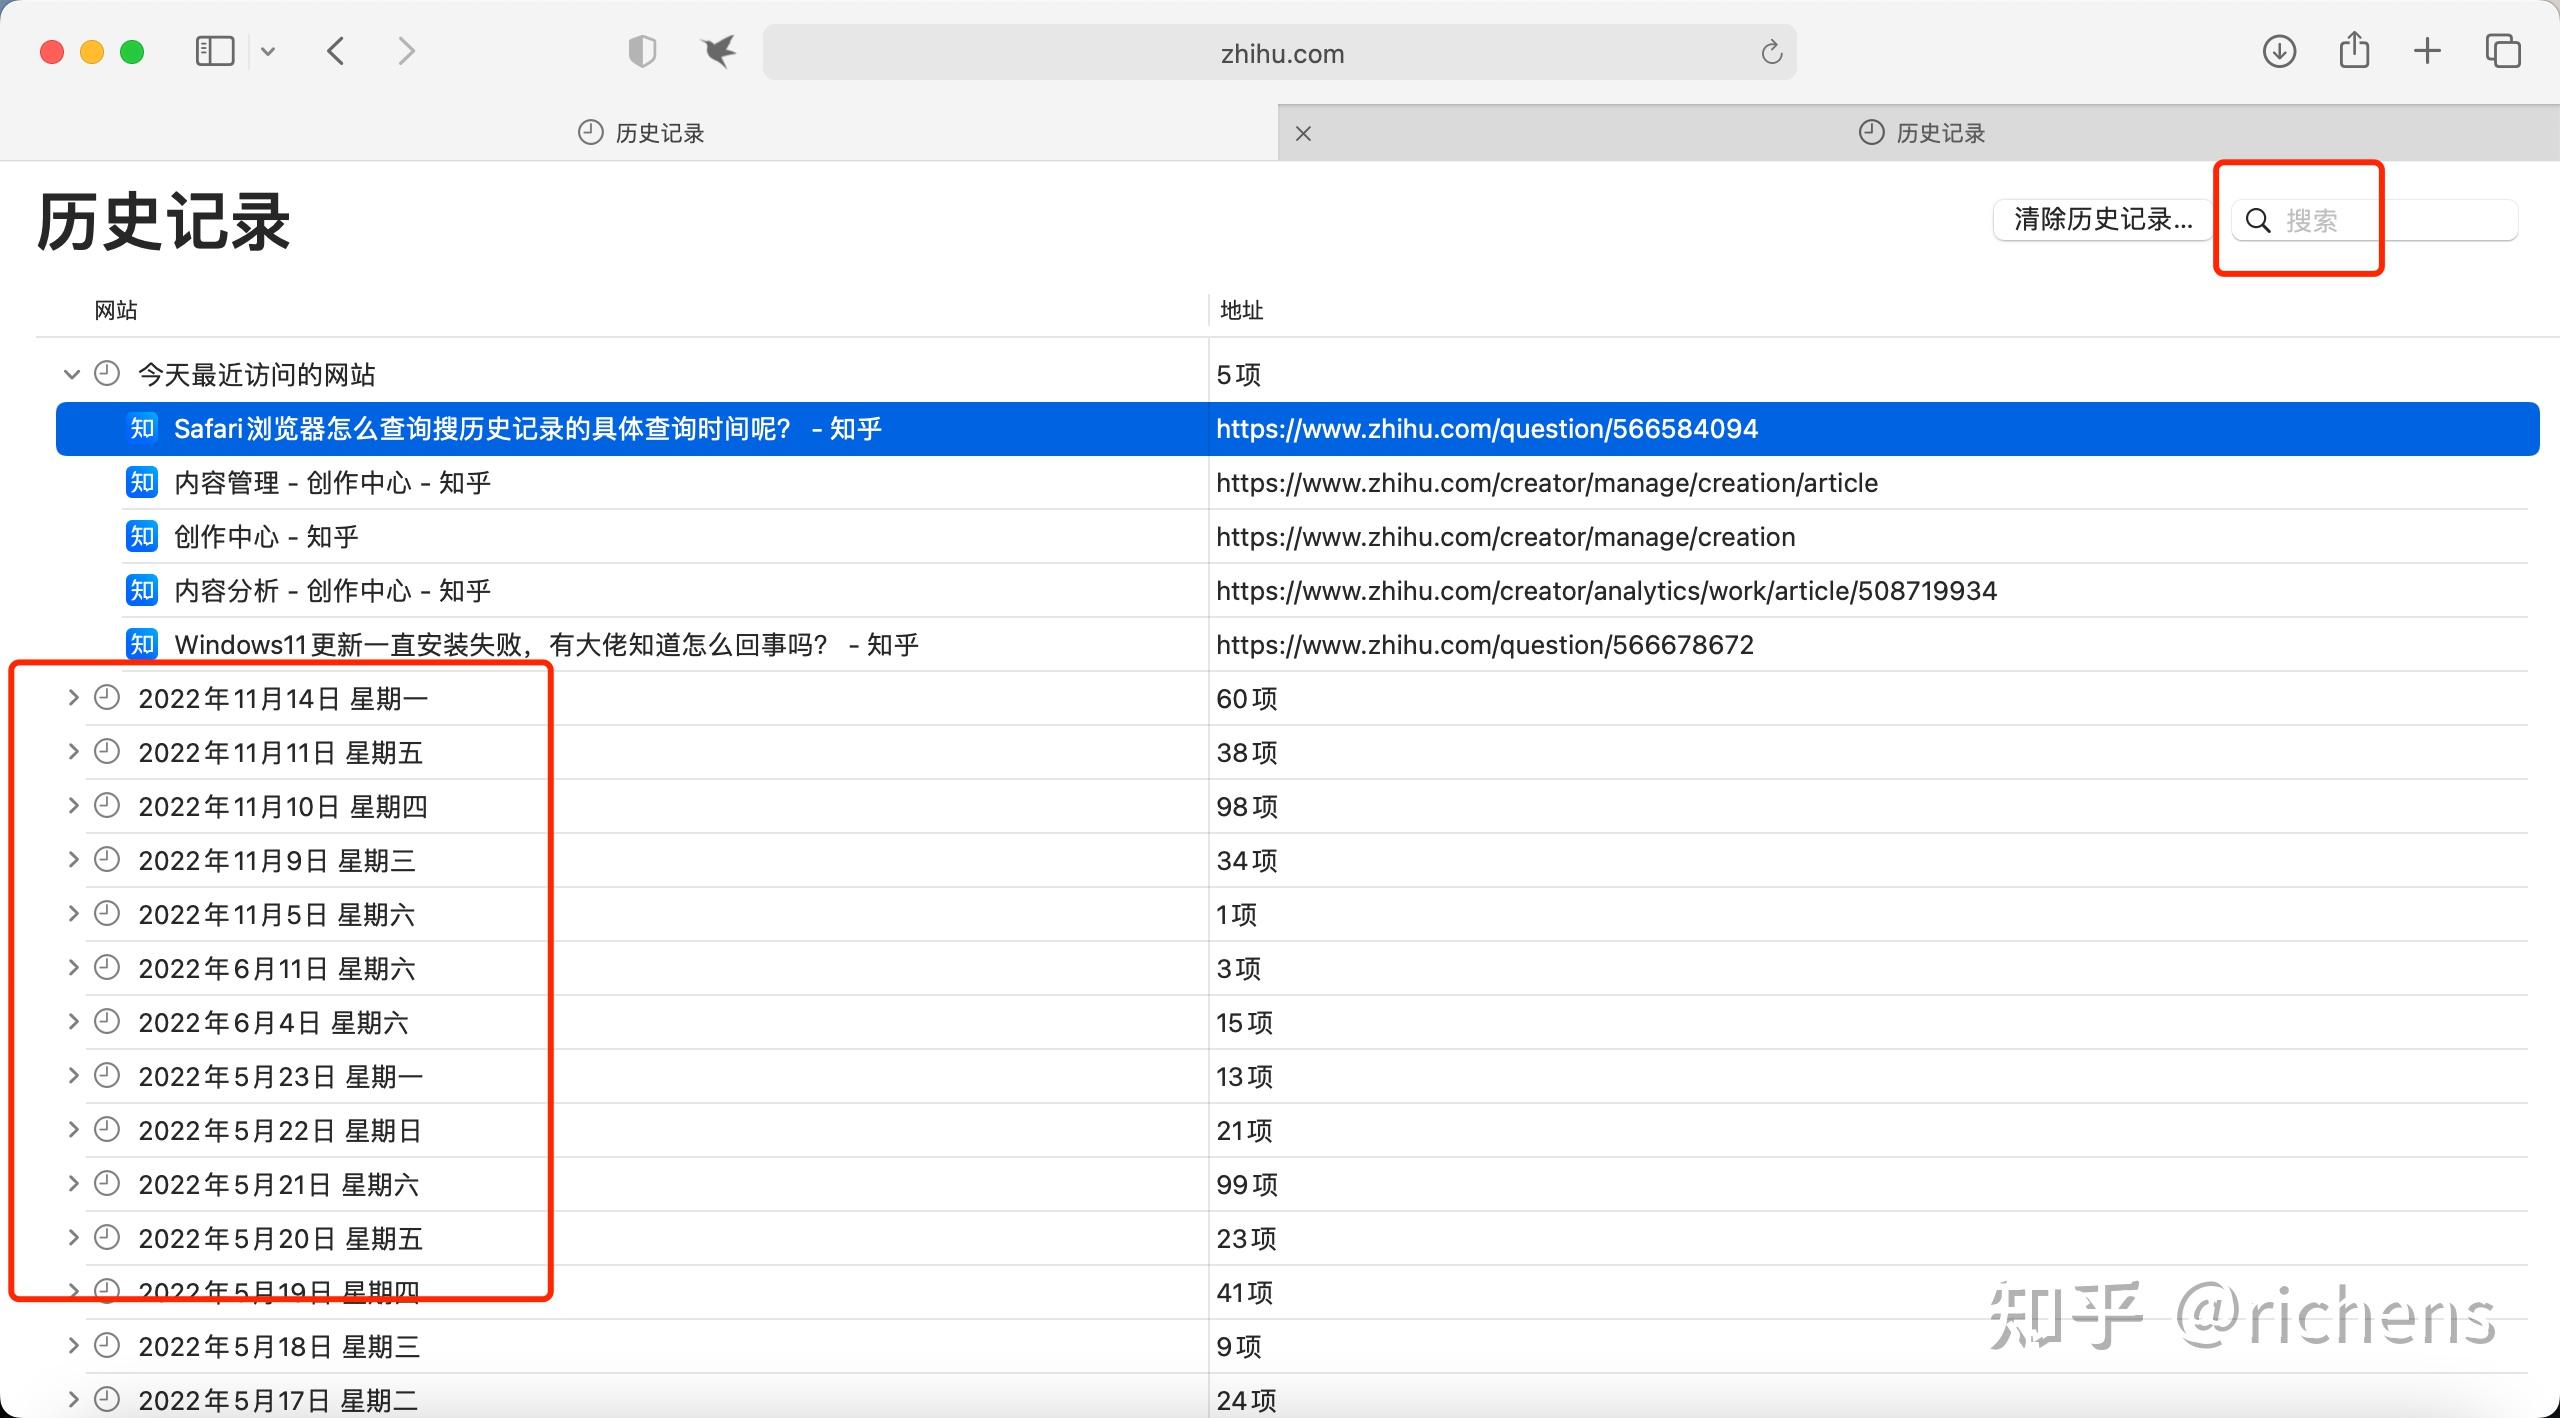Screen dimensions: 2560x1418
Task: Click the clock icon beside 2022年11月11日
Action: point(107,752)
